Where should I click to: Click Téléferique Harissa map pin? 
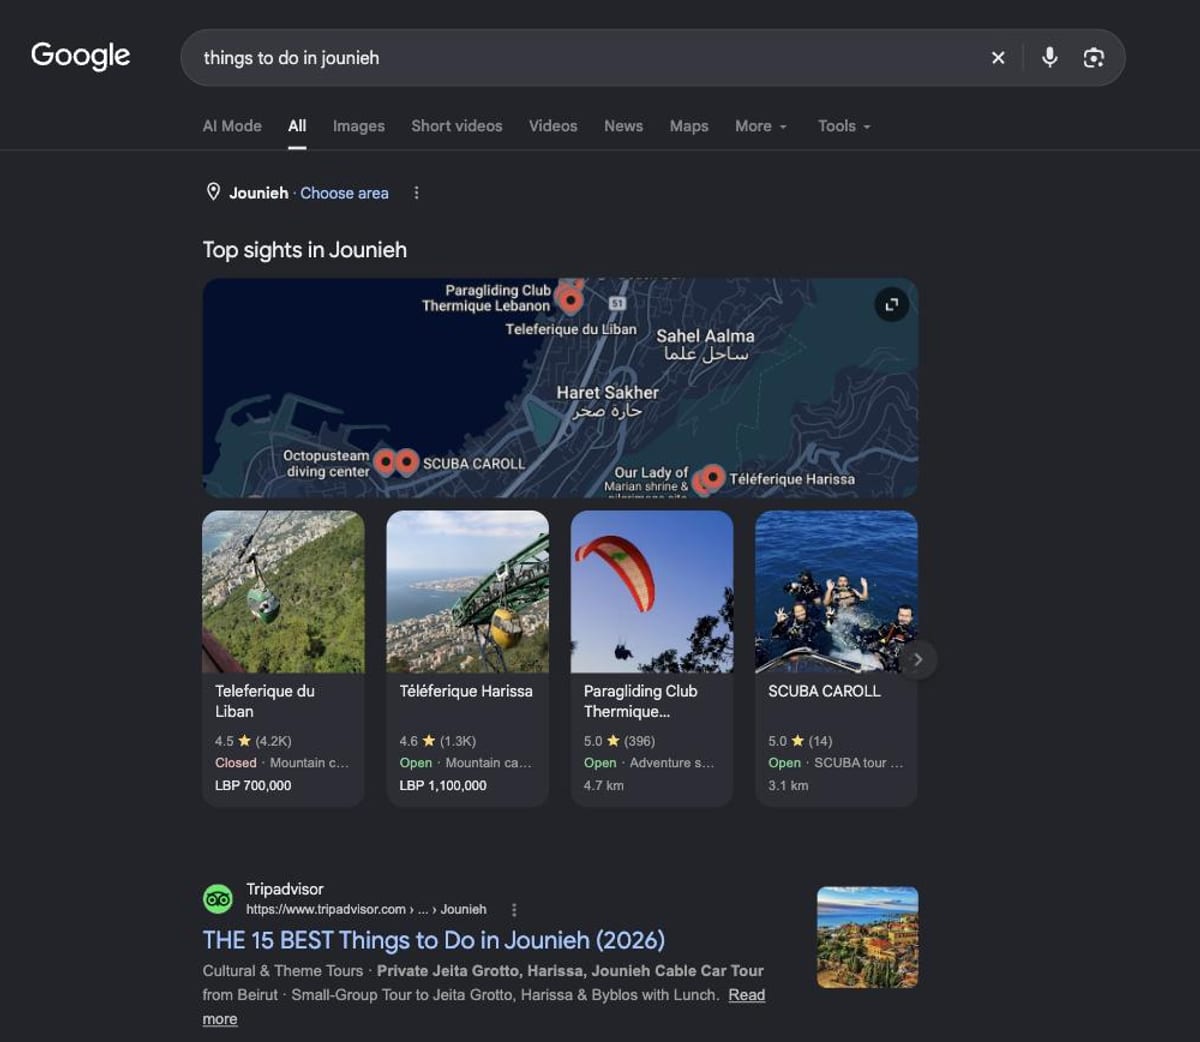(x=712, y=477)
